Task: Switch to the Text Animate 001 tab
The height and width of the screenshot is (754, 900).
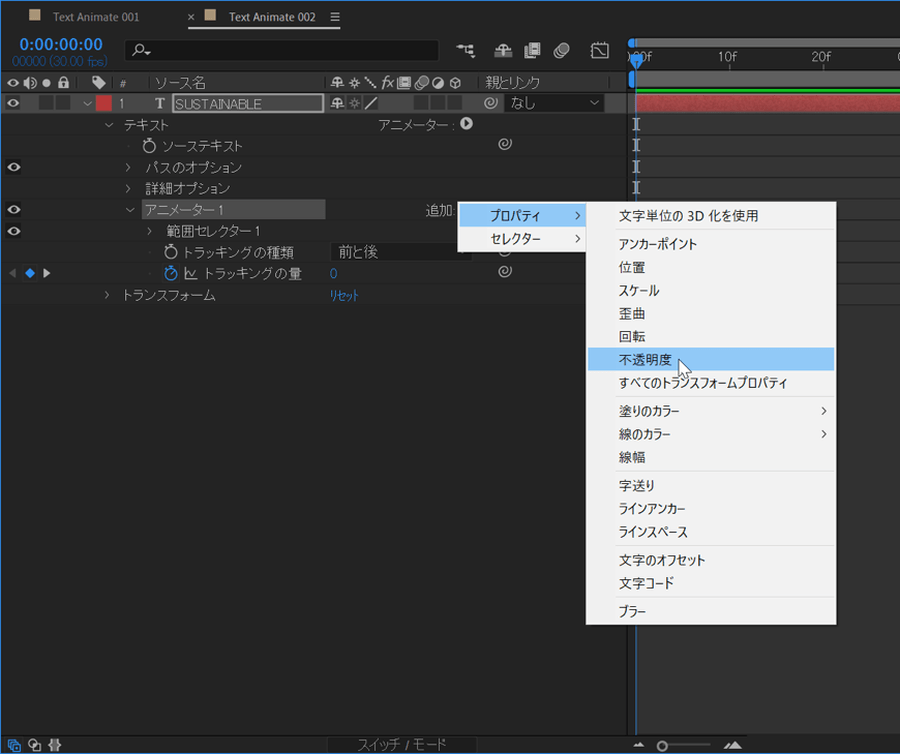Action: [96, 17]
